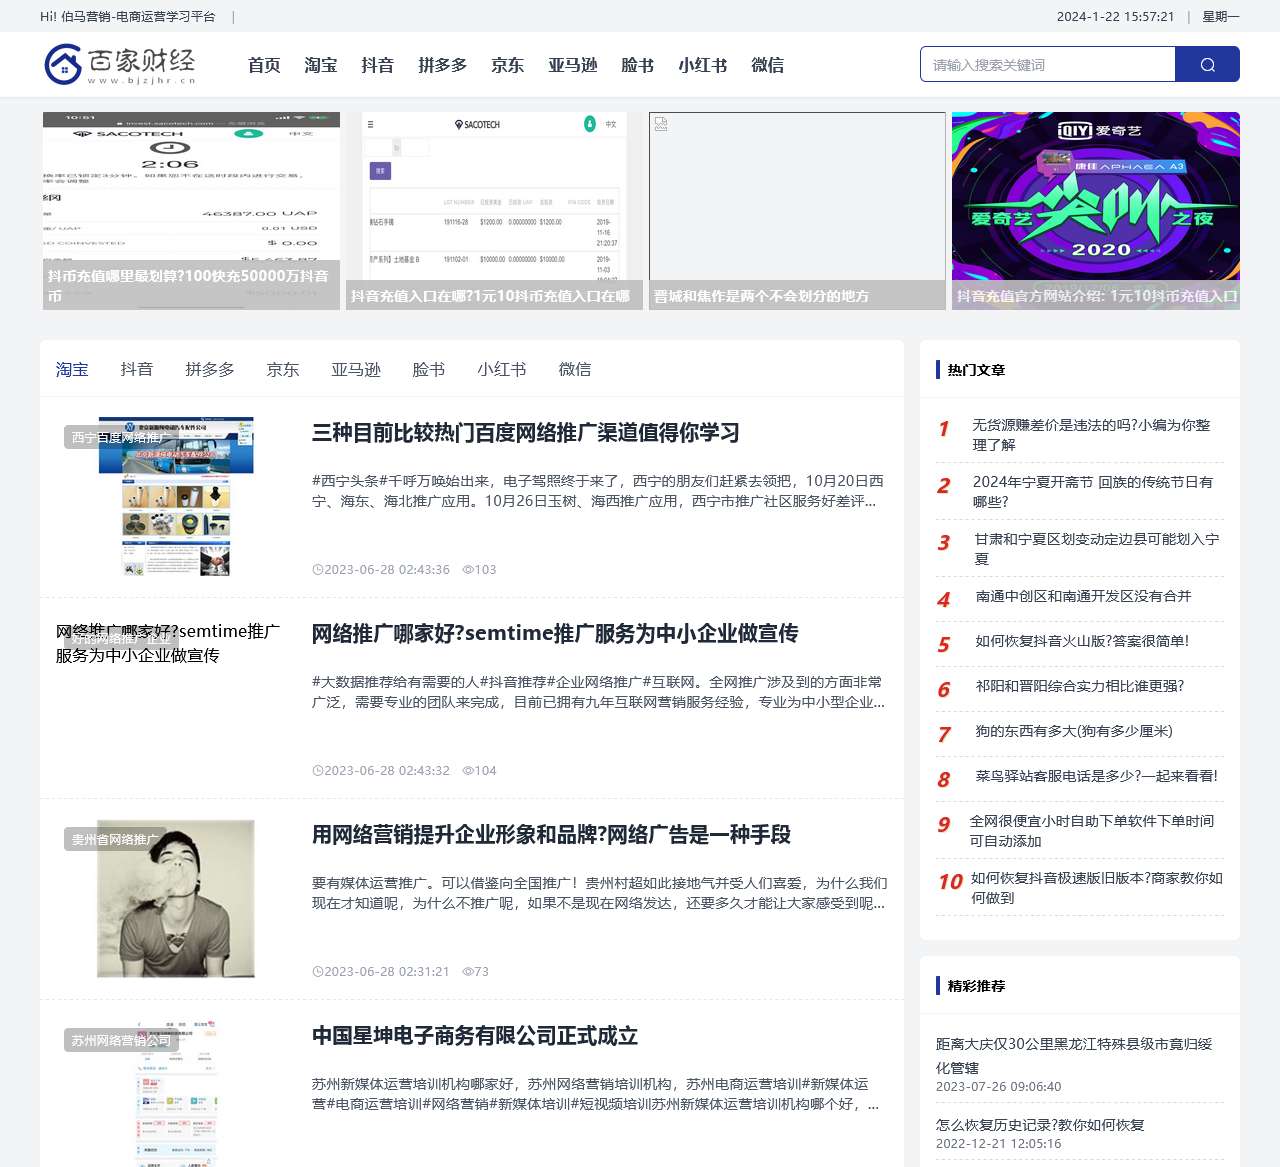Click the 百家财经 site logo
1280x1167 pixels.
pyautogui.click(x=119, y=63)
